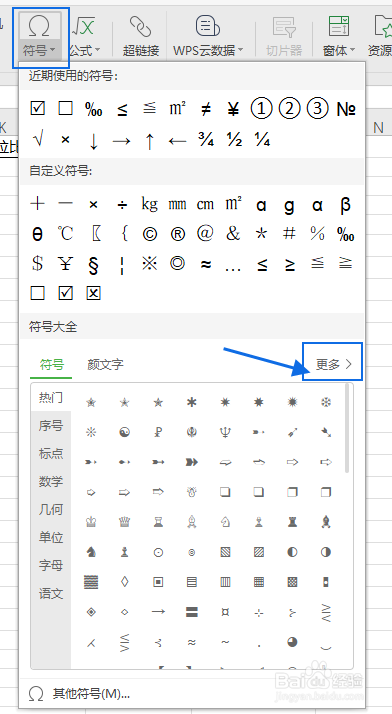Insert the circled number ① symbol
Image resolution: width=392 pixels, height=714 pixels.
click(261, 109)
